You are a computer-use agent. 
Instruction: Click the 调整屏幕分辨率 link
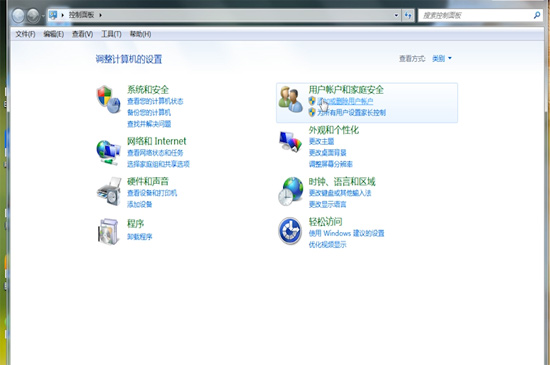pos(331,164)
